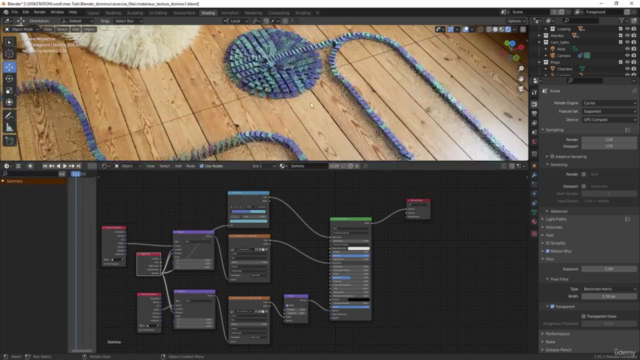This screenshot has width=640, height=360.
Task: Open the Object properties tab
Action: (534, 166)
